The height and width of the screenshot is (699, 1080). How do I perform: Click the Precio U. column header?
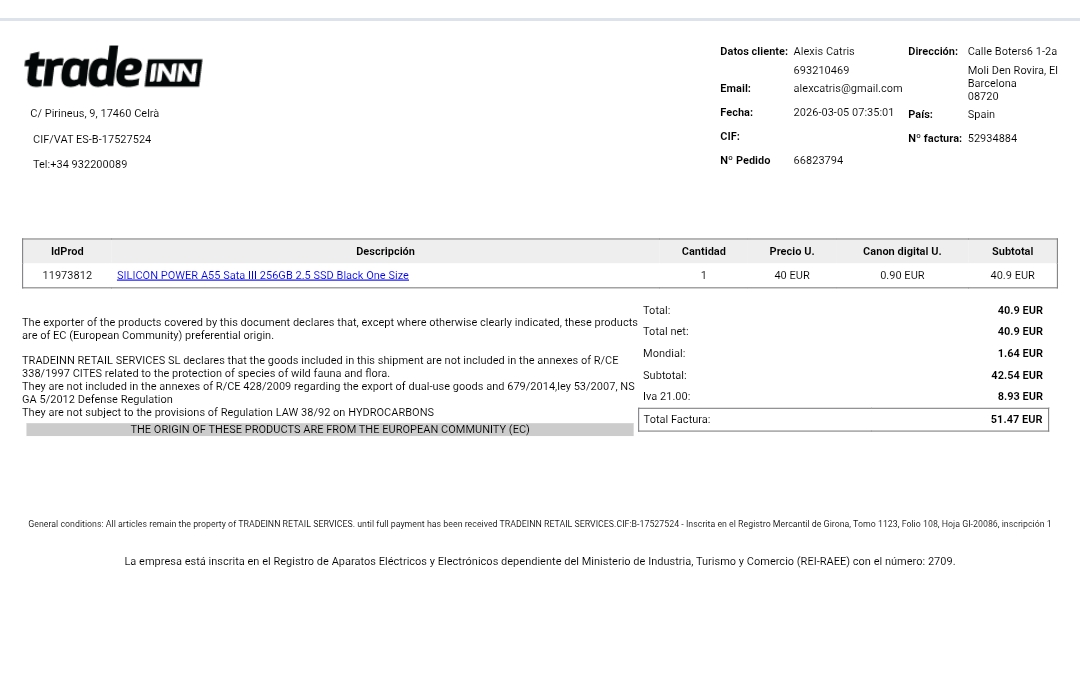point(791,251)
